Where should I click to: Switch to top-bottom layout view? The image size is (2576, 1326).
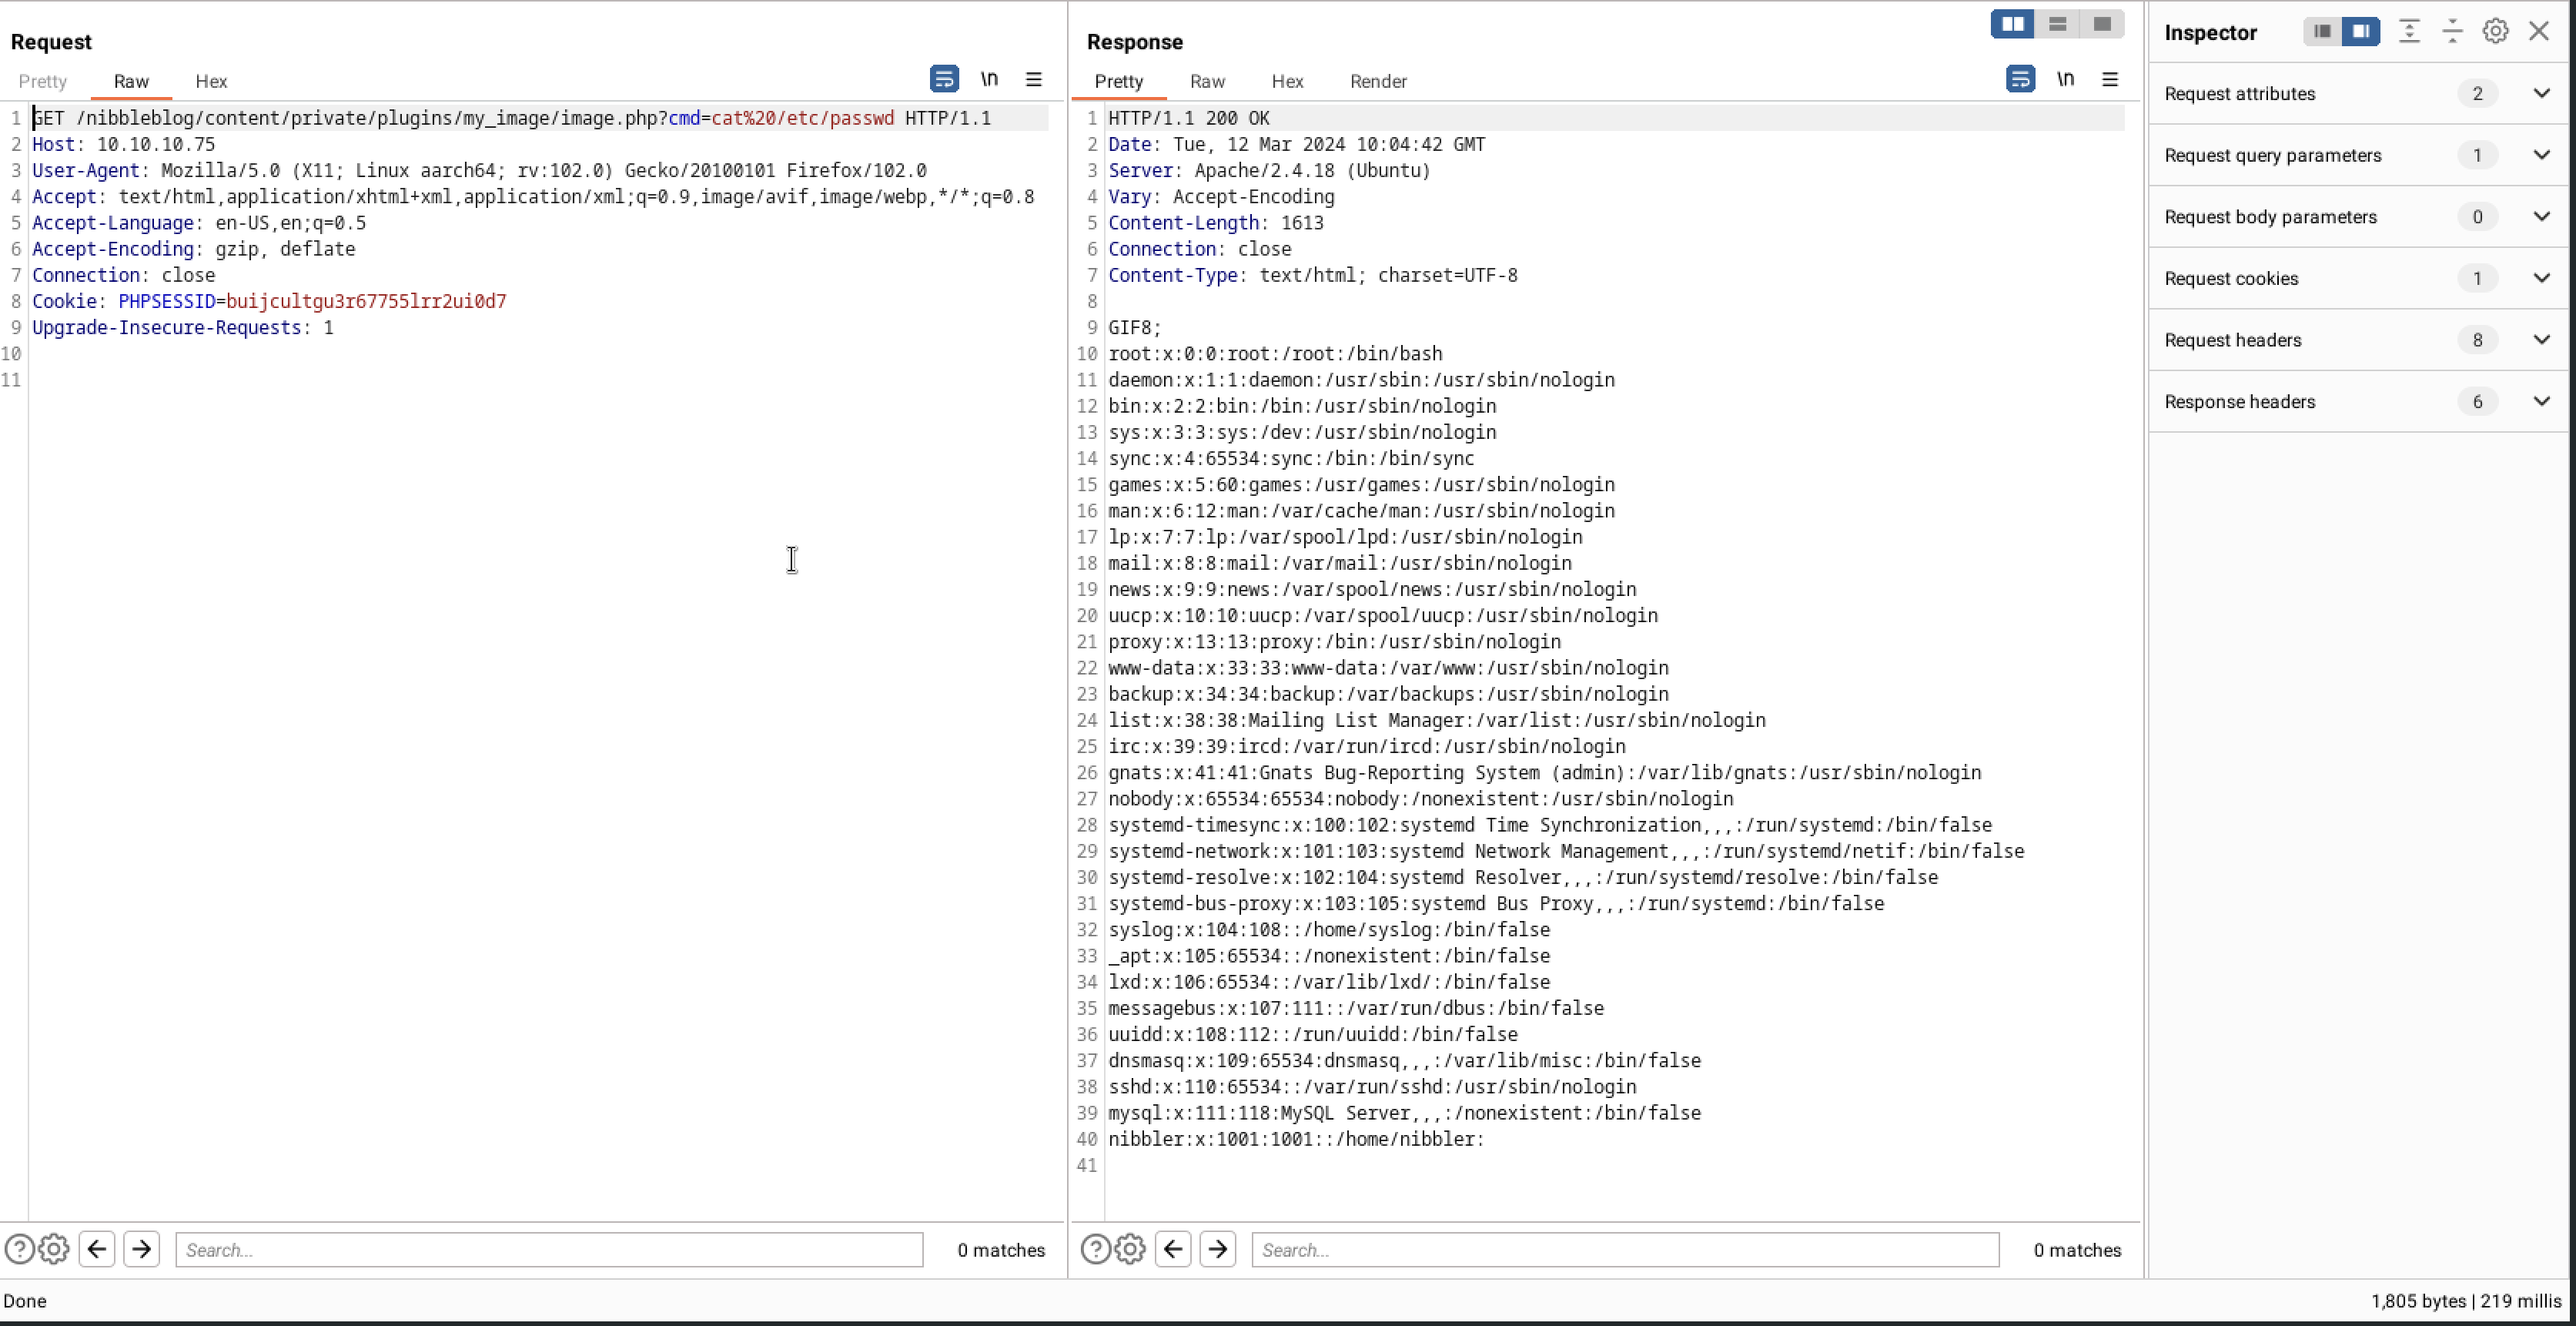2057,24
